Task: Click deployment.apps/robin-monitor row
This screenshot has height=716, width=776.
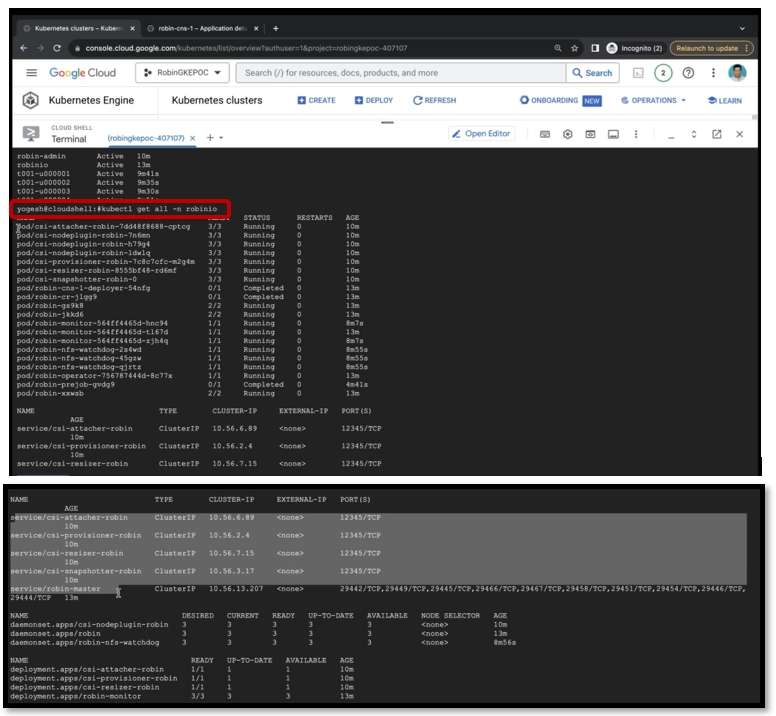Action: pyautogui.click(x=182, y=696)
